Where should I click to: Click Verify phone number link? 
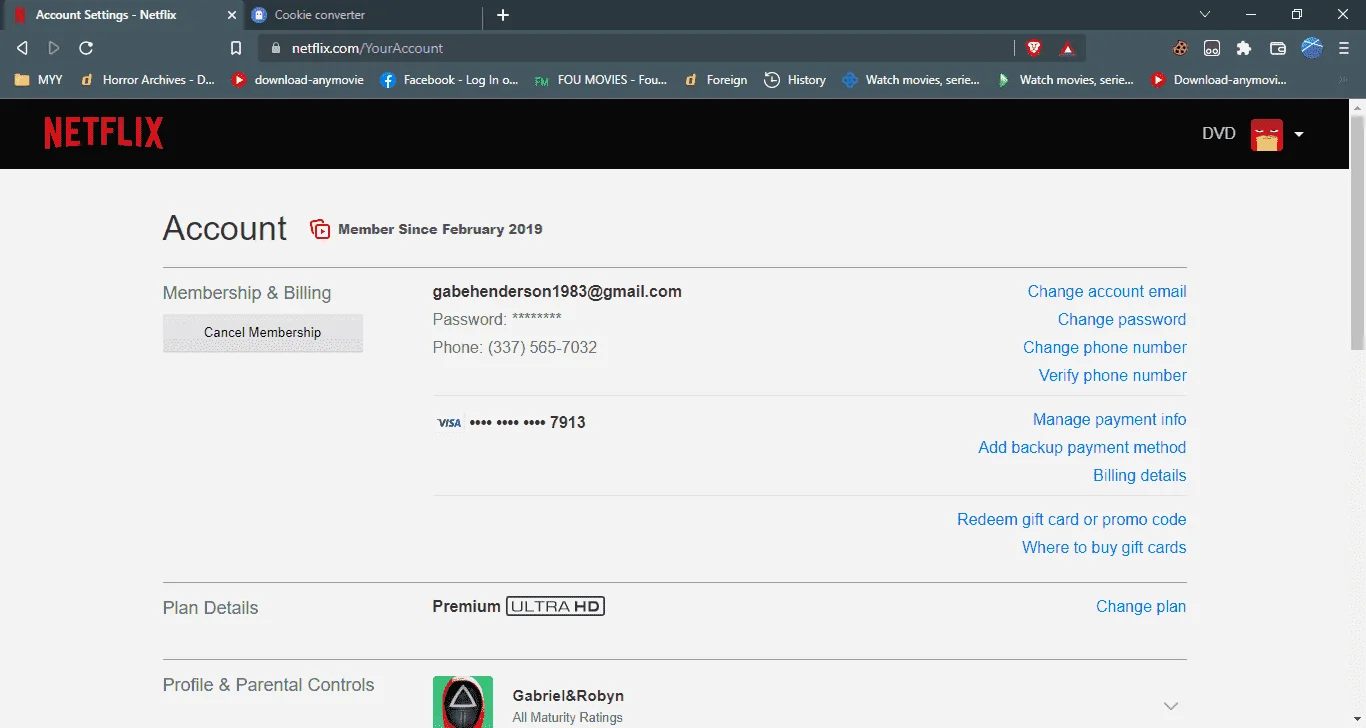(x=1113, y=376)
